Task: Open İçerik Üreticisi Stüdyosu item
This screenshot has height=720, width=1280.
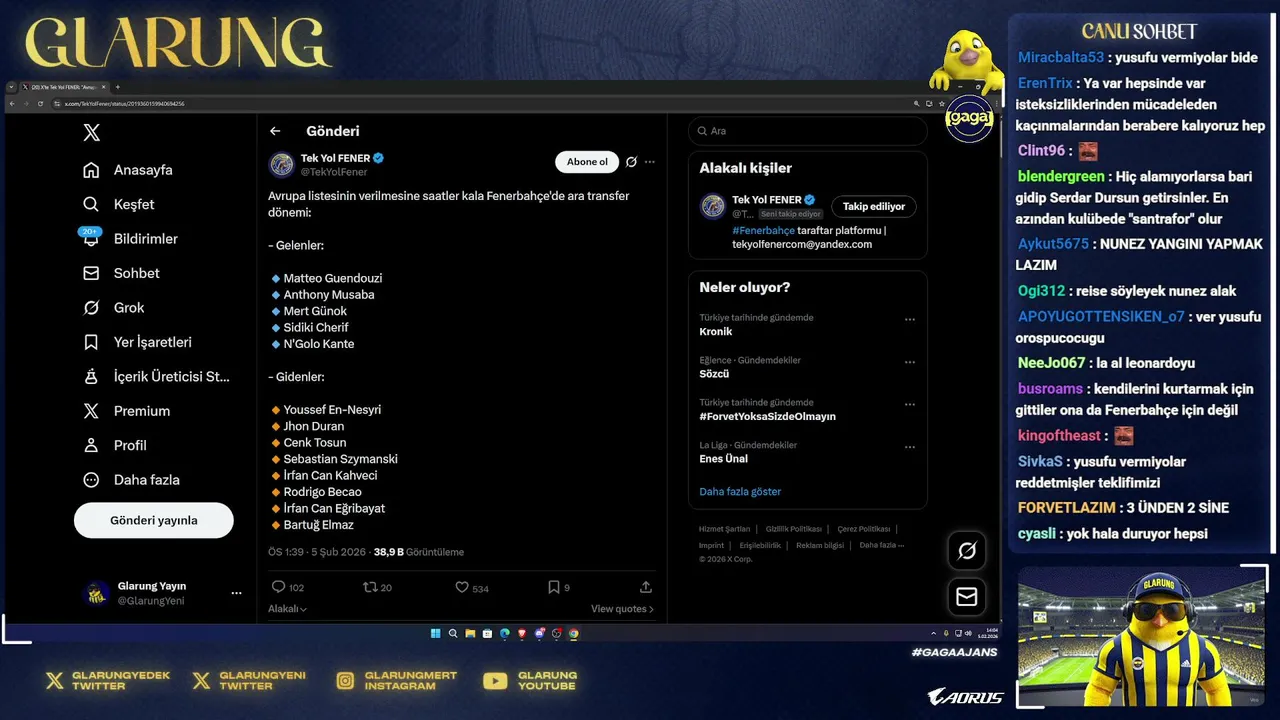Action: click(156, 376)
